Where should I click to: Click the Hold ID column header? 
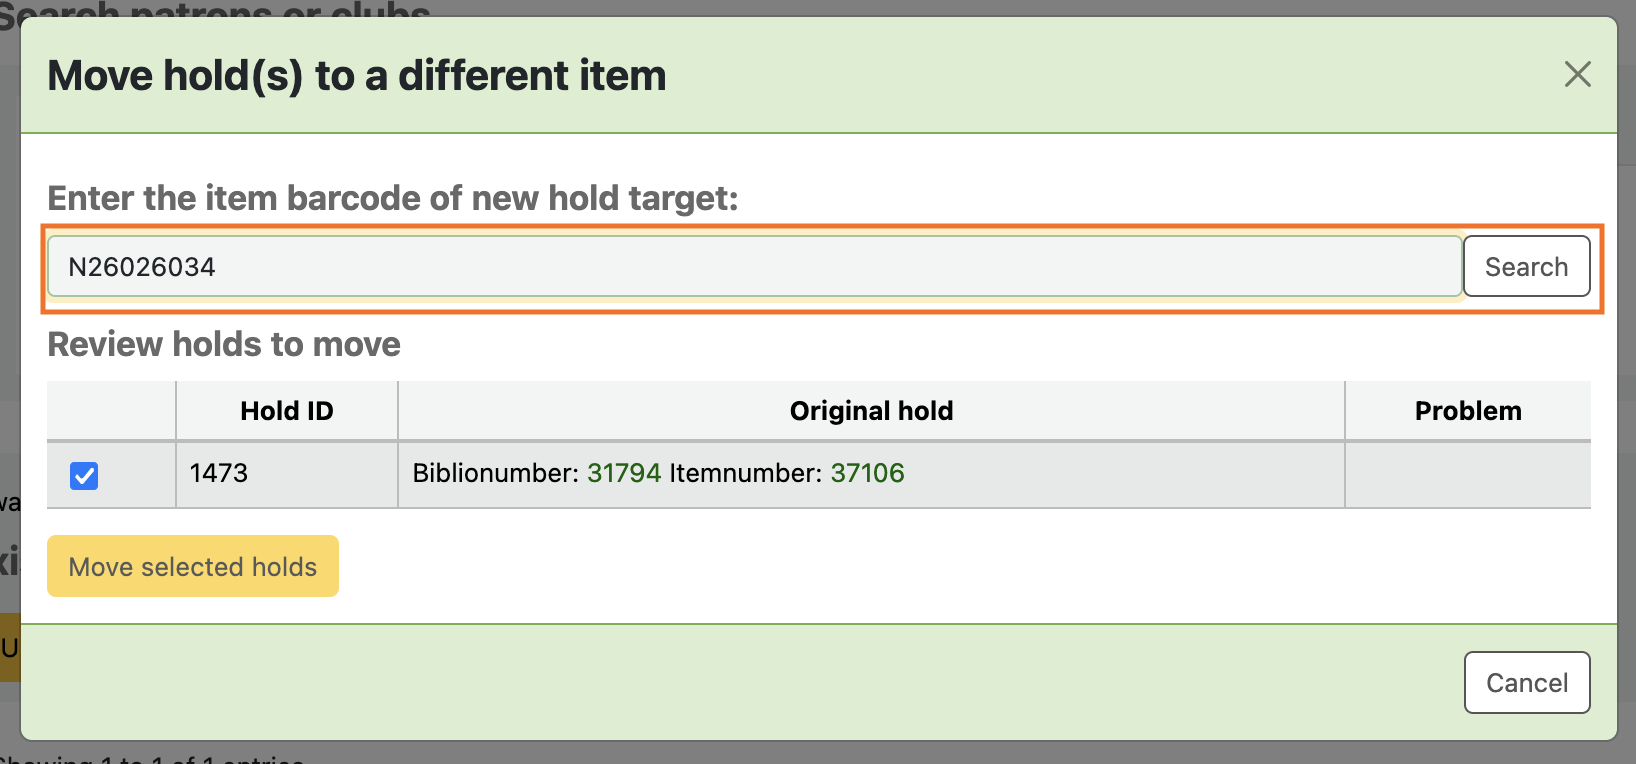click(287, 411)
